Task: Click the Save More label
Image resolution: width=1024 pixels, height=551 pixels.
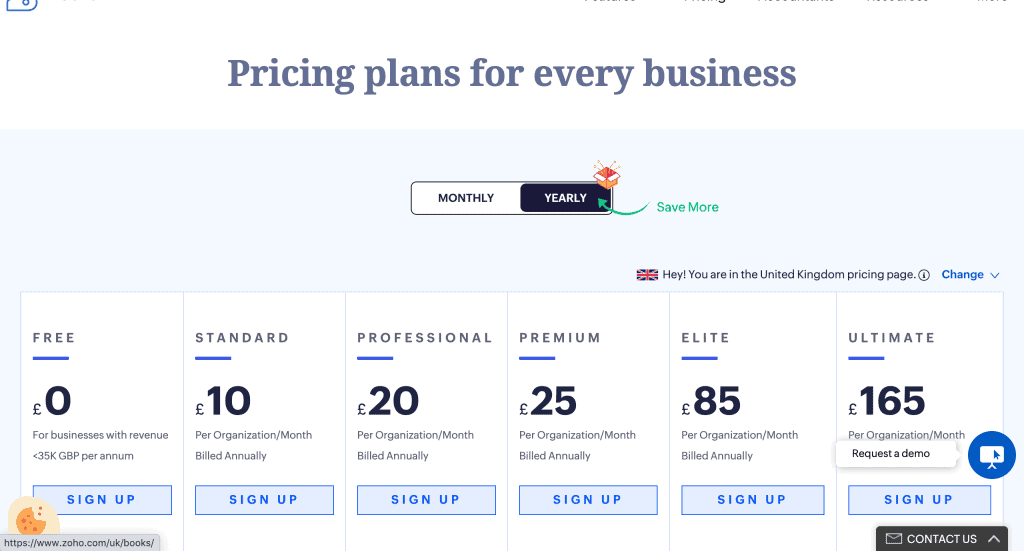Action: [x=687, y=207]
